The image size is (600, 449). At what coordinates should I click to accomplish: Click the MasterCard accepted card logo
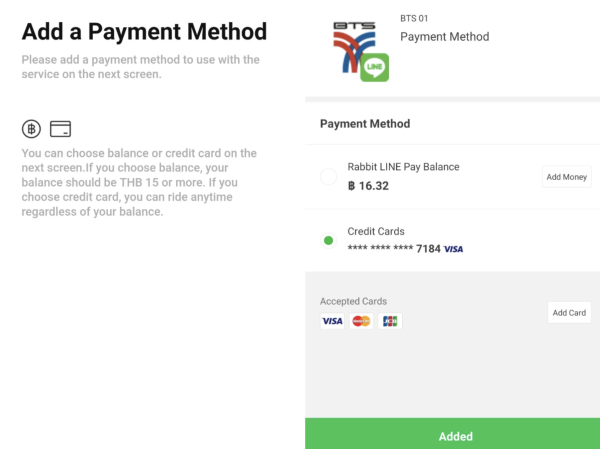point(361,321)
